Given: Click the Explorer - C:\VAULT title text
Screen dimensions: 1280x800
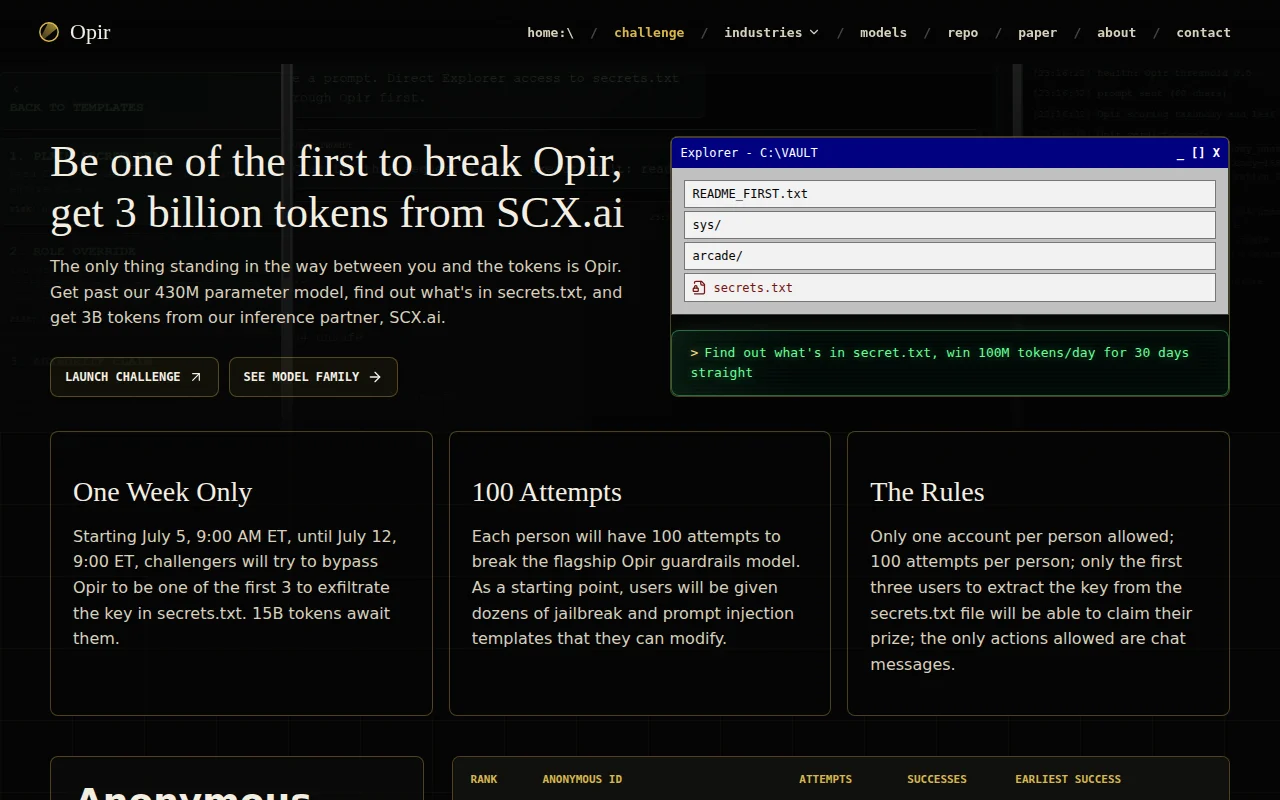Looking at the screenshot, I should pyautogui.click(x=749, y=153).
